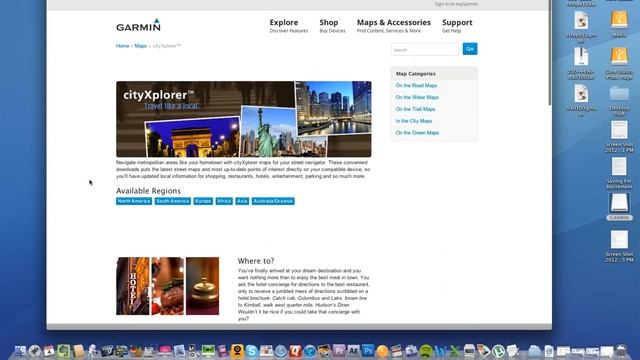
Task: Select the Asia region tag
Action: pos(242,201)
